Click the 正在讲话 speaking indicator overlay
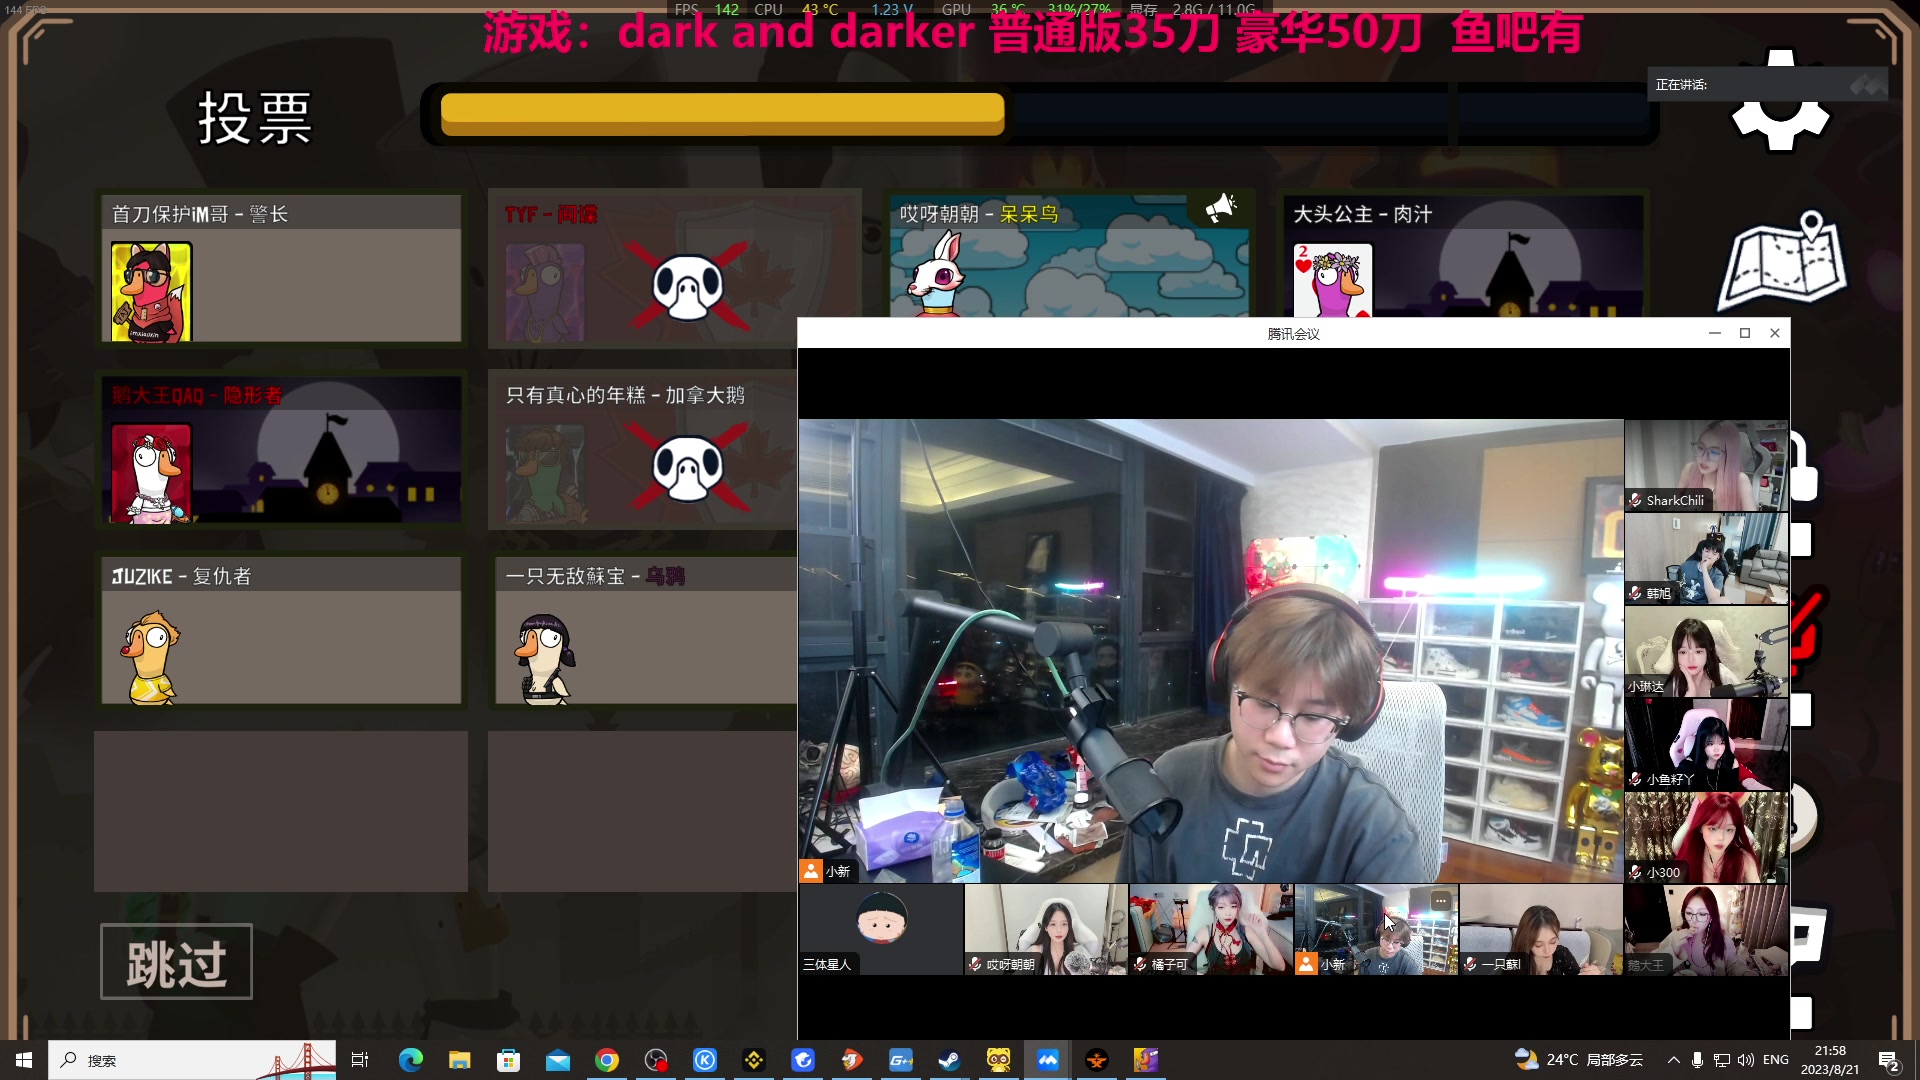 1768,85
